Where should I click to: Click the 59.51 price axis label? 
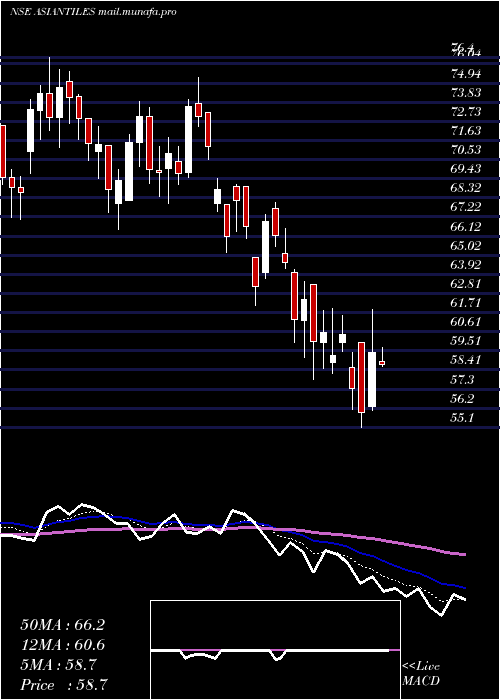pyautogui.click(x=466, y=340)
